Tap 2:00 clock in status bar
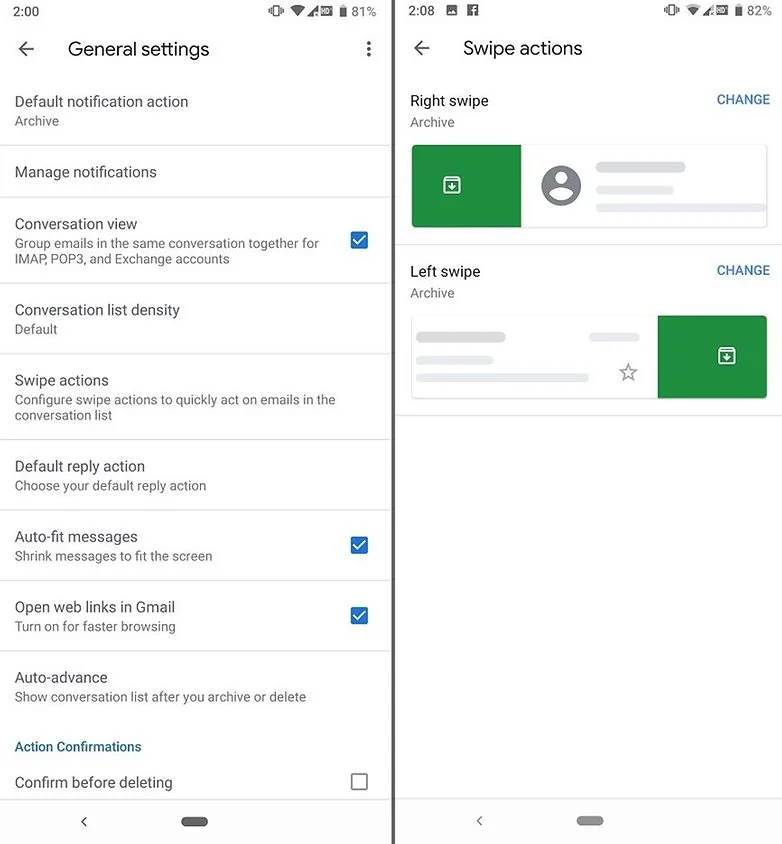The width and height of the screenshot is (782, 844). (26, 11)
